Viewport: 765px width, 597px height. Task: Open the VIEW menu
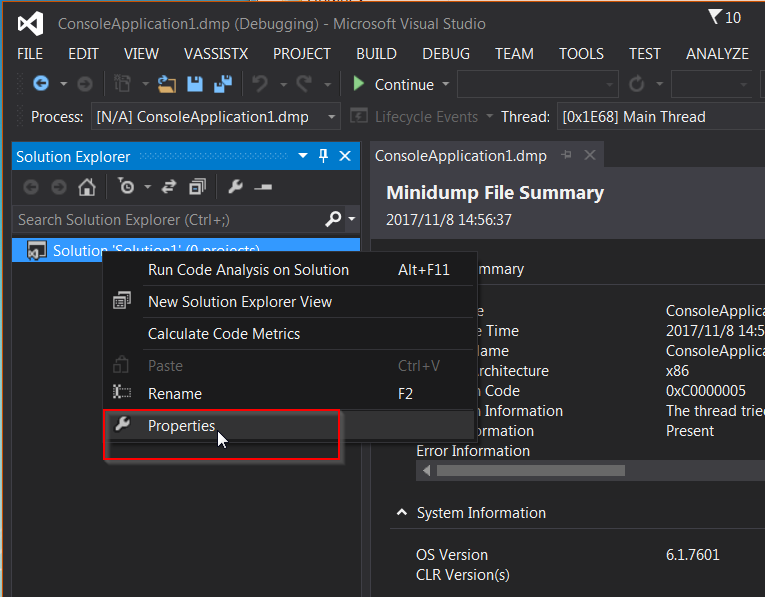point(141,54)
